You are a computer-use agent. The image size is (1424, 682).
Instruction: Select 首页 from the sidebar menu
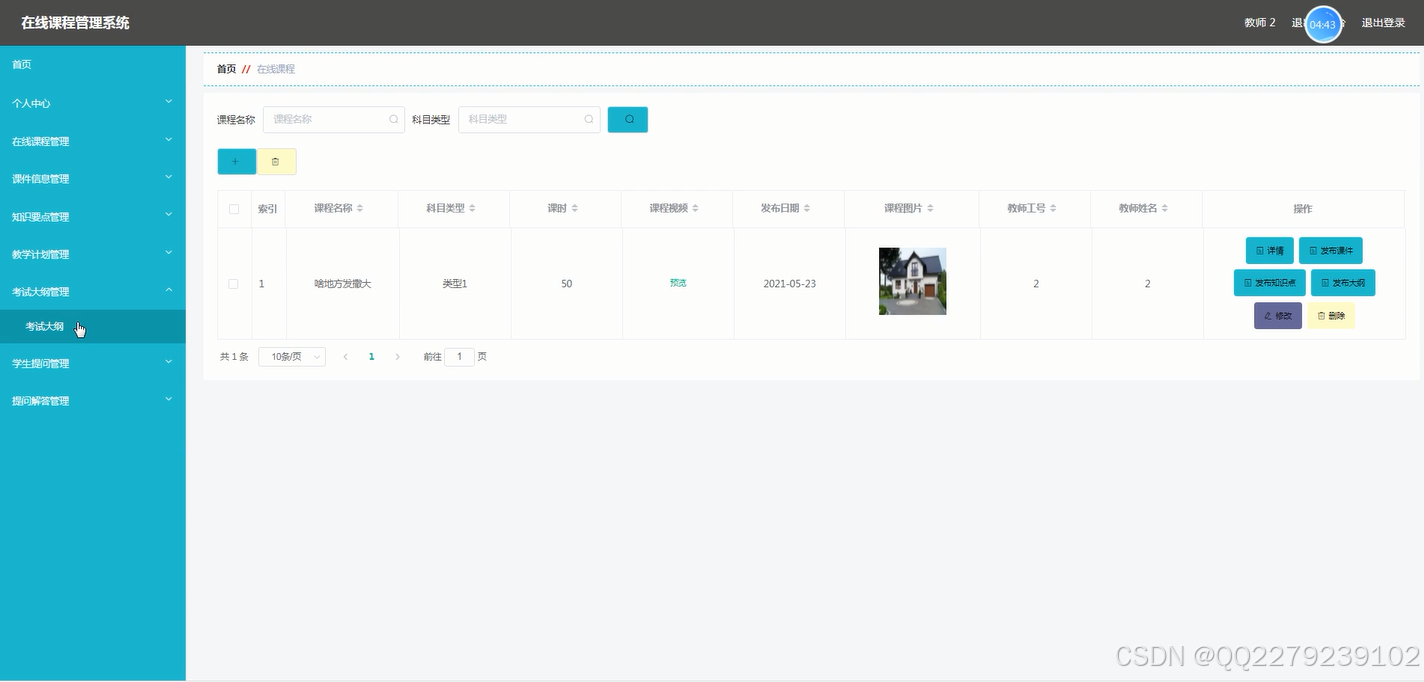click(93, 63)
